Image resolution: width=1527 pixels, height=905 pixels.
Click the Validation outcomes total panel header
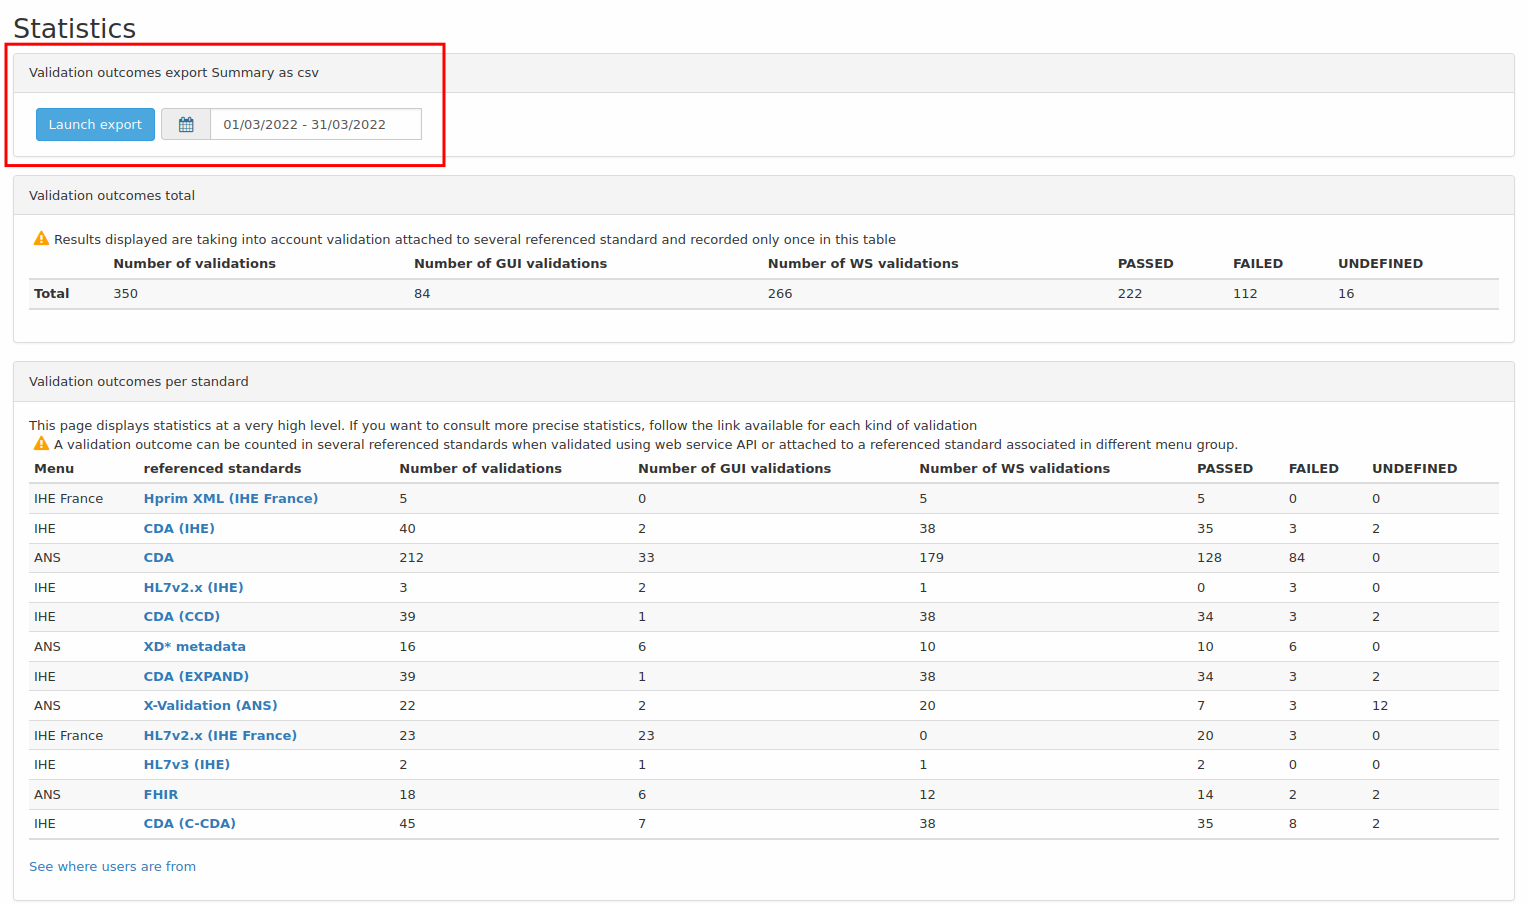tap(111, 195)
